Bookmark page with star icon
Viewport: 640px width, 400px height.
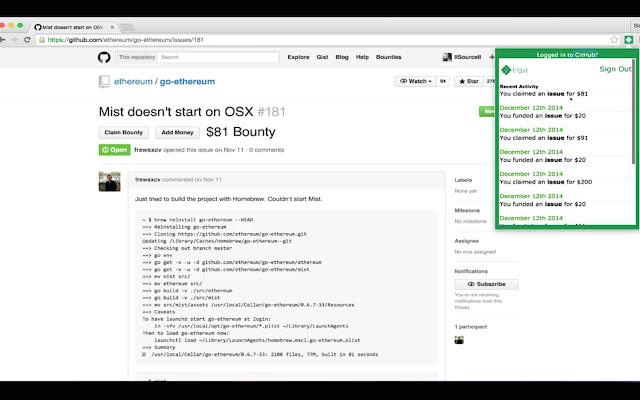click(614, 40)
